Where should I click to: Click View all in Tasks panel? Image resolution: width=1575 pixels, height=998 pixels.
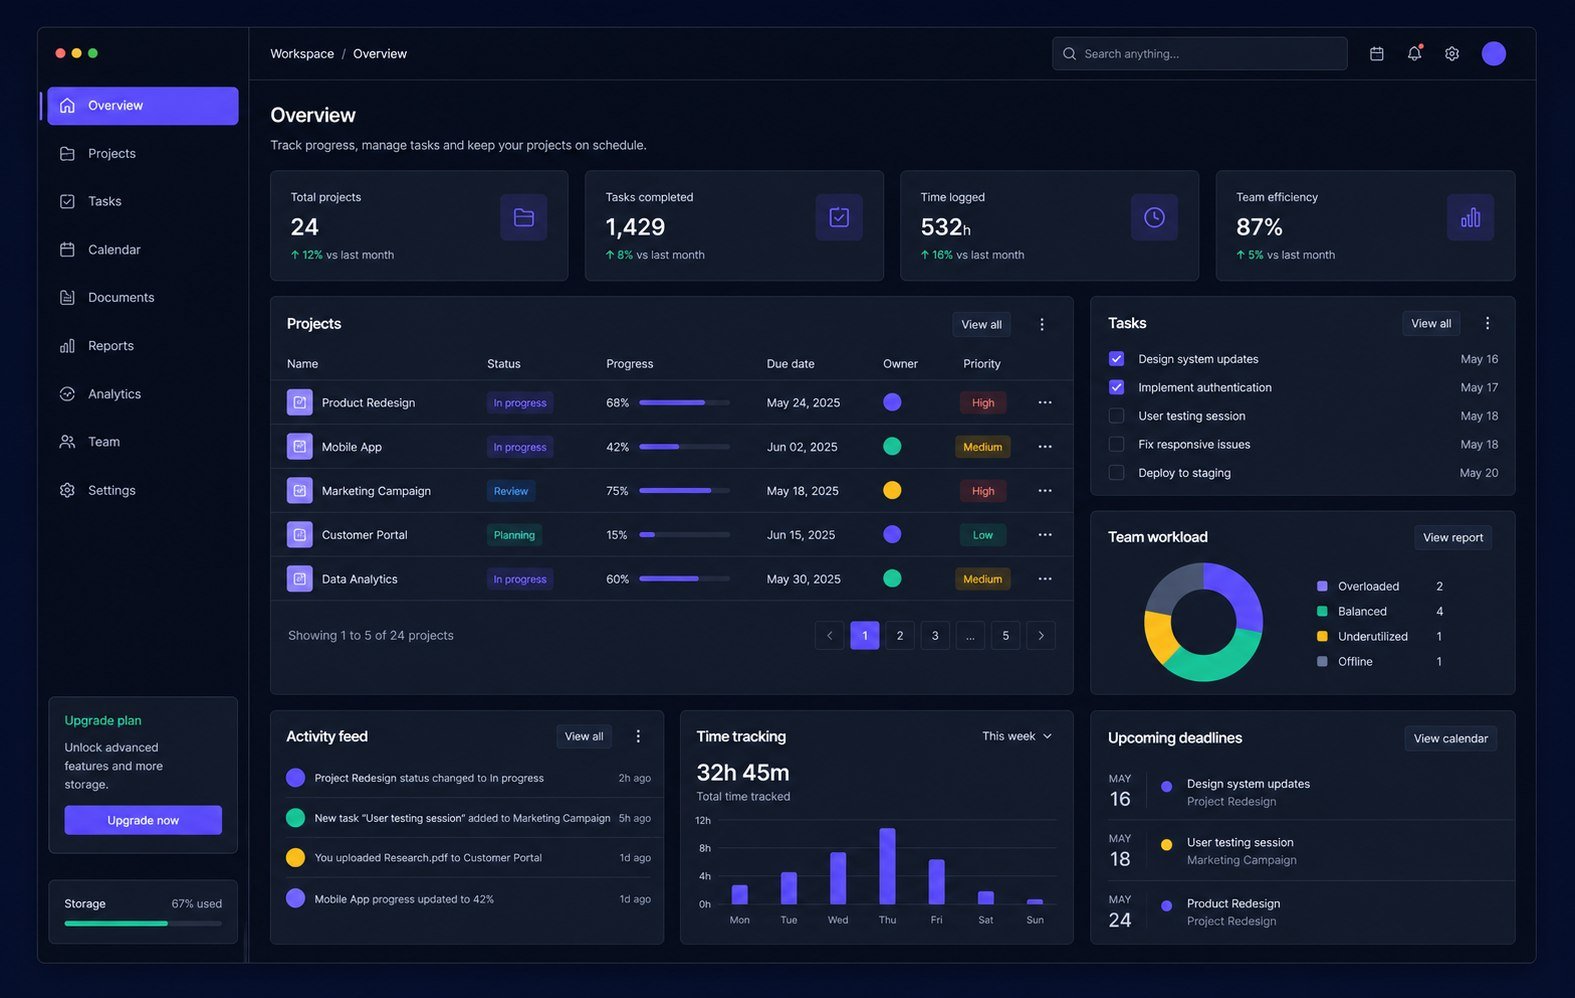coord(1431,323)
